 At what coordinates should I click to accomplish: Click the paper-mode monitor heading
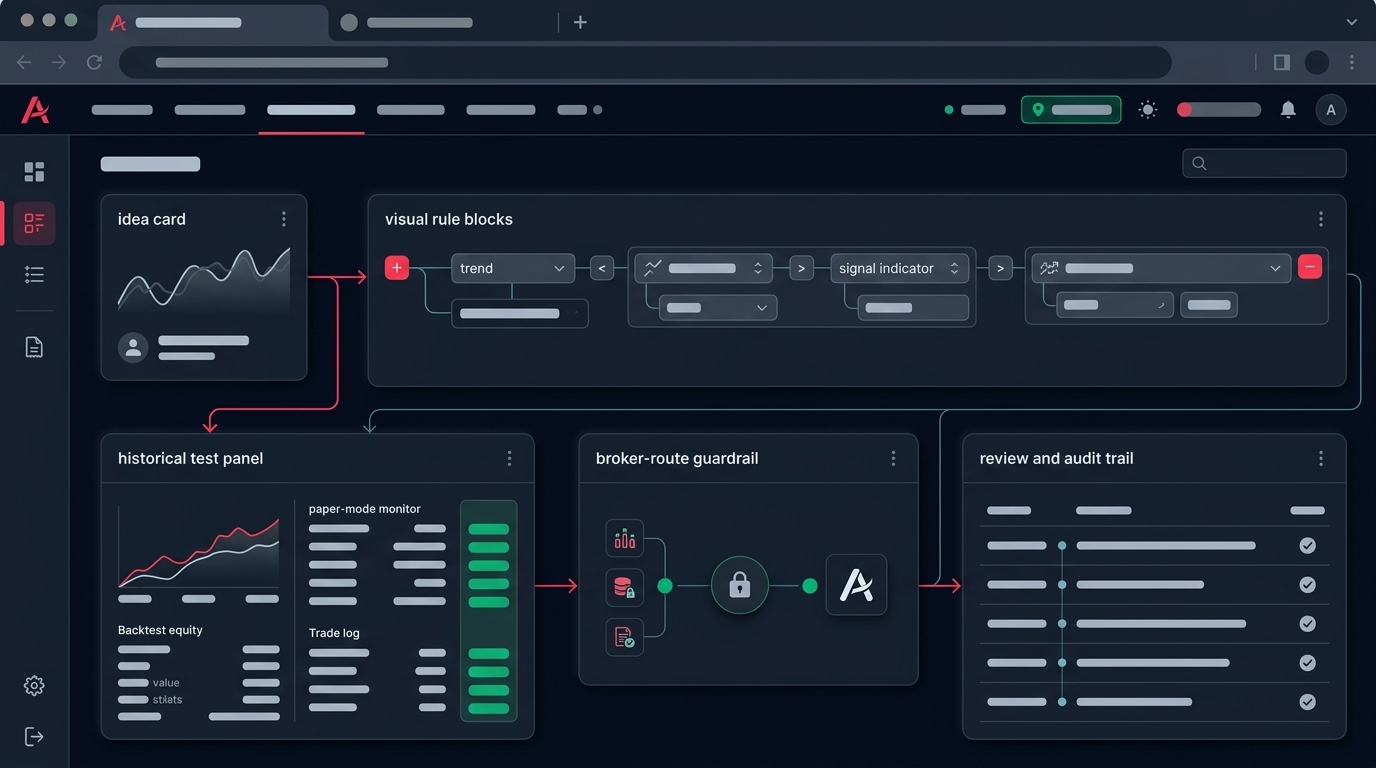pos(365,509)
